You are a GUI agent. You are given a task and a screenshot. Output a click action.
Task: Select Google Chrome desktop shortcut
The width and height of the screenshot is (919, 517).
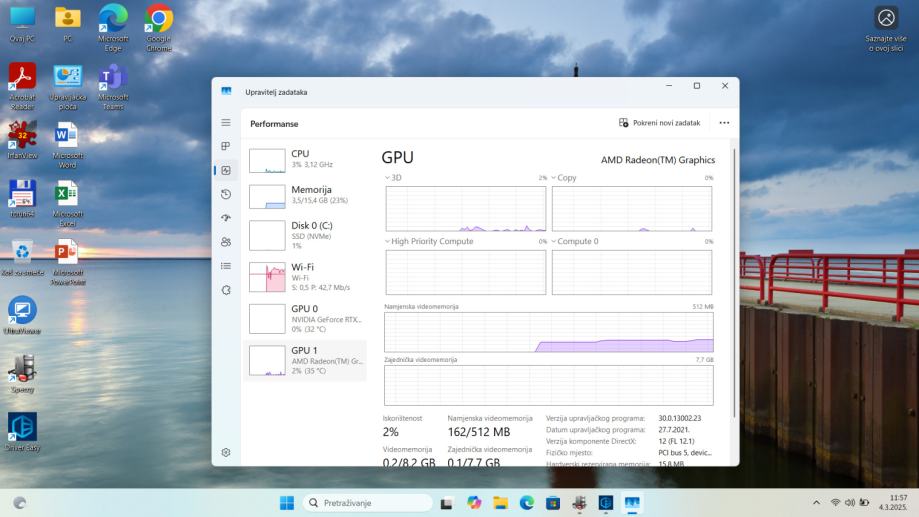(x=159, y=28)
